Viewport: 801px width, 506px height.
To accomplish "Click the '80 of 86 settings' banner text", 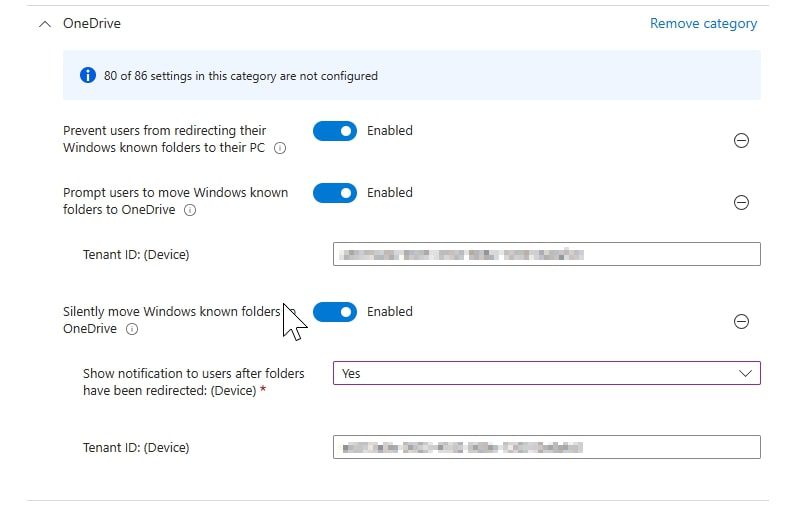I will tap(240, 76).
